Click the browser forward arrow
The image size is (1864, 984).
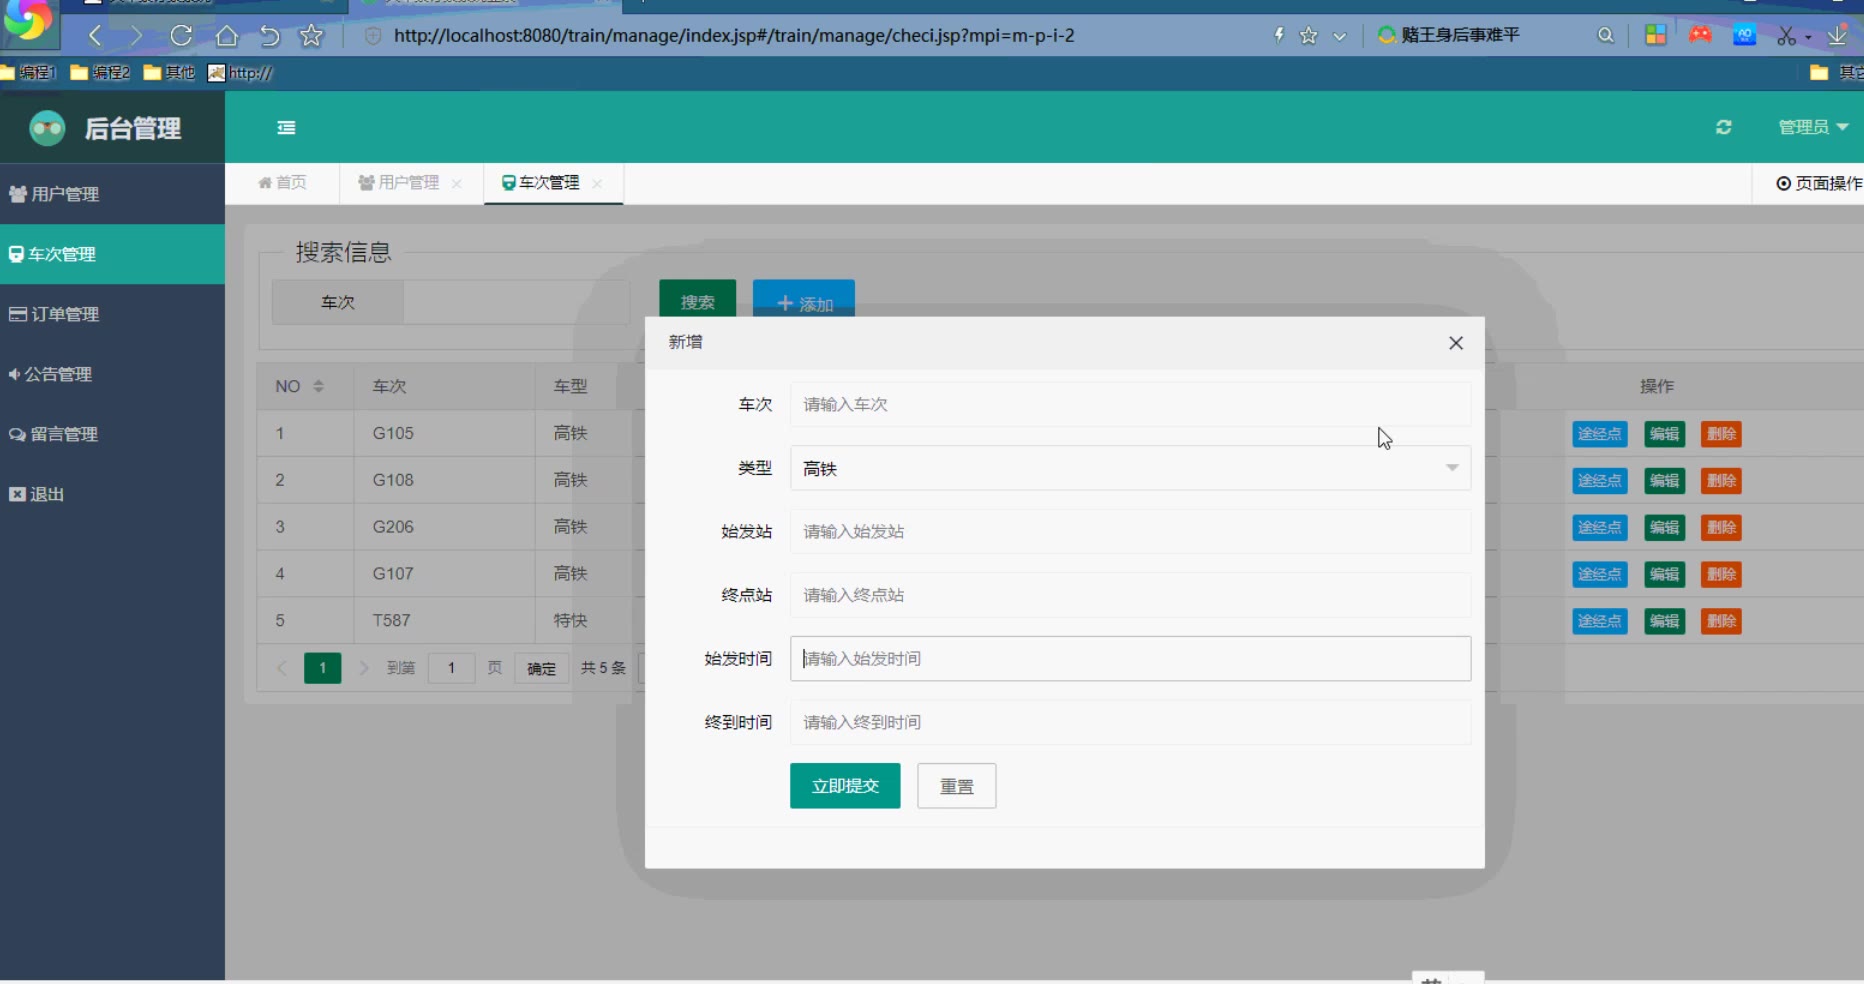click(x=137, y=36)
